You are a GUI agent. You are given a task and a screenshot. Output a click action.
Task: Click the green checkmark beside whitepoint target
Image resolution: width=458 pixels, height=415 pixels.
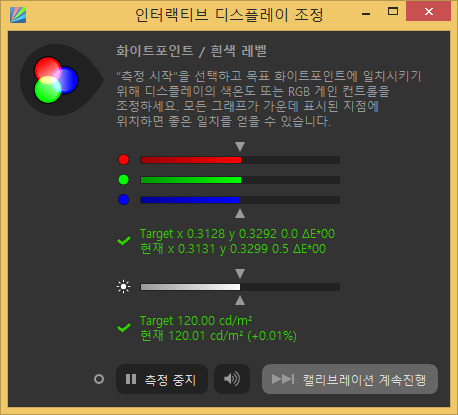point(124,241)
